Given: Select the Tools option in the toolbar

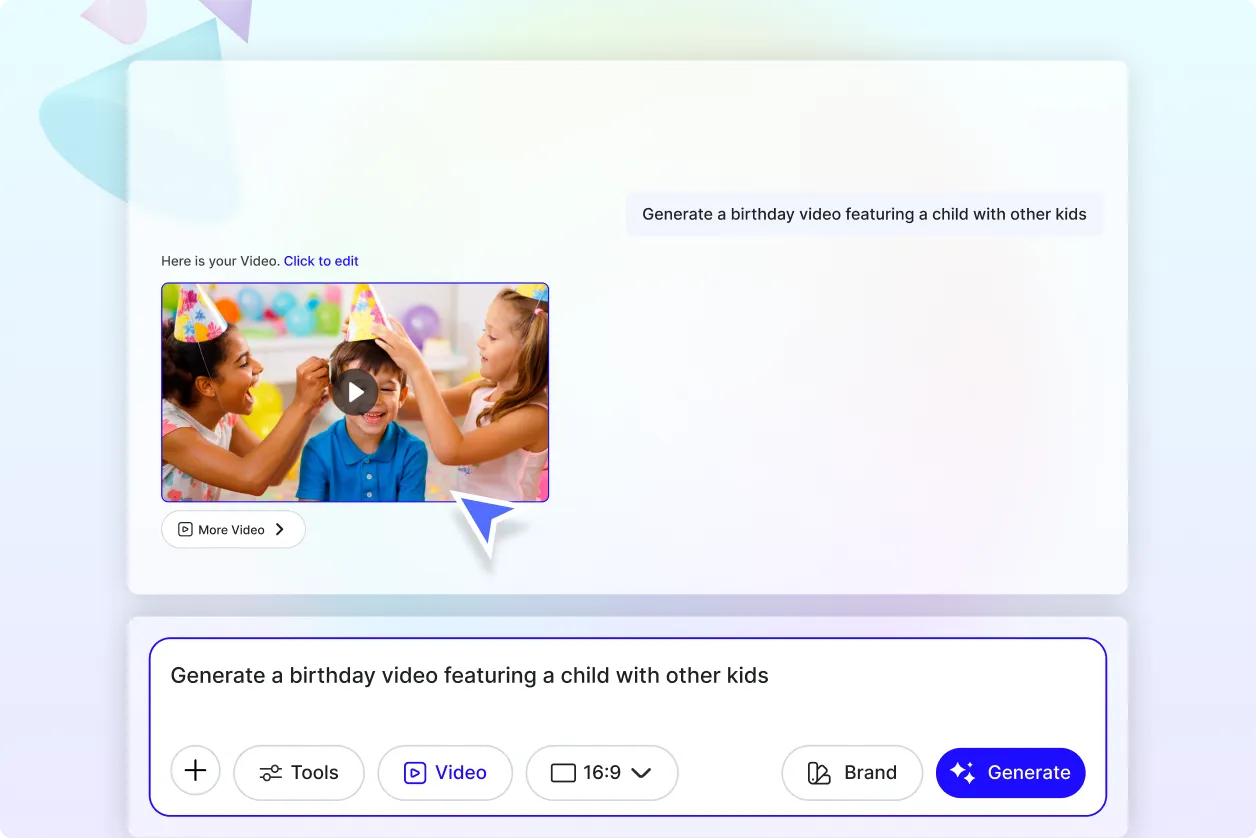Looking at the screenshot, I should [x=298, y=772].
